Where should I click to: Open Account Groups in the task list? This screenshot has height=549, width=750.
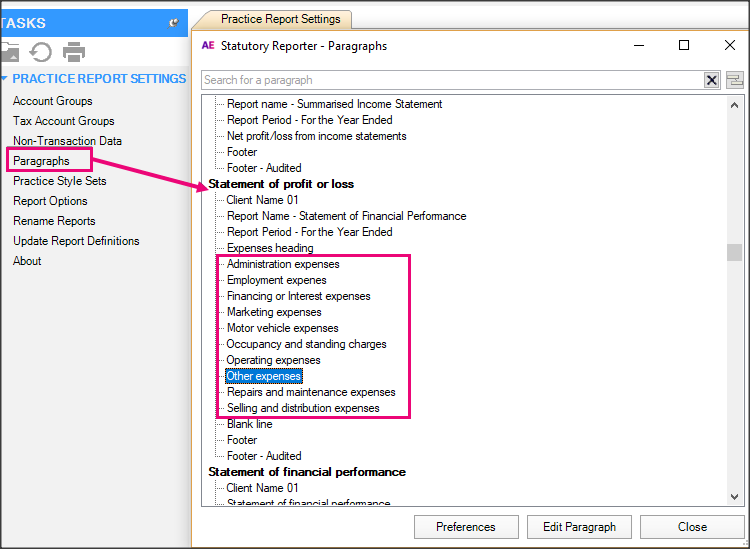52,101
